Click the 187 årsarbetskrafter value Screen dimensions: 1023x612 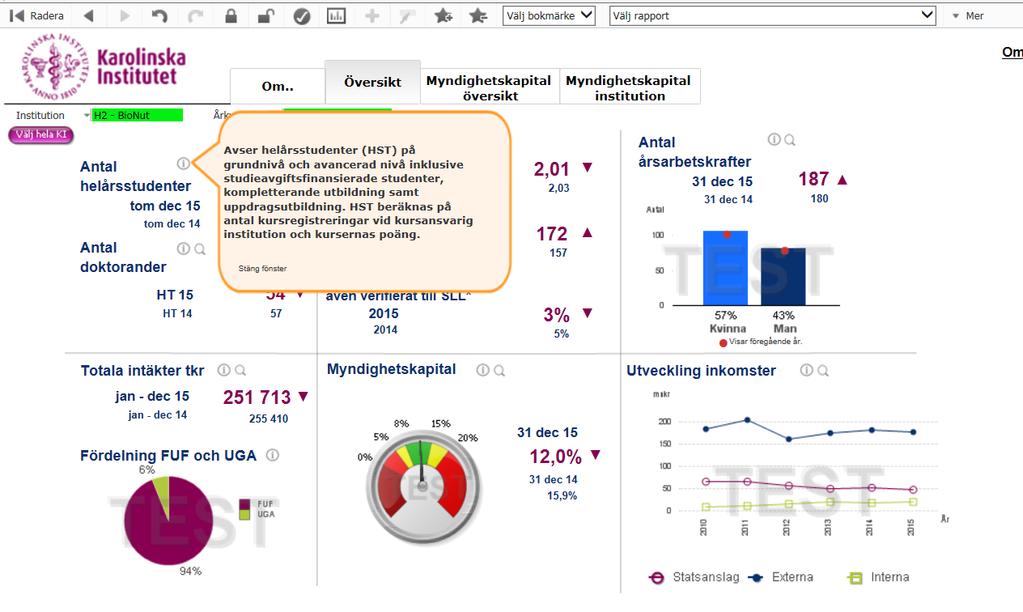click(813, 179)
